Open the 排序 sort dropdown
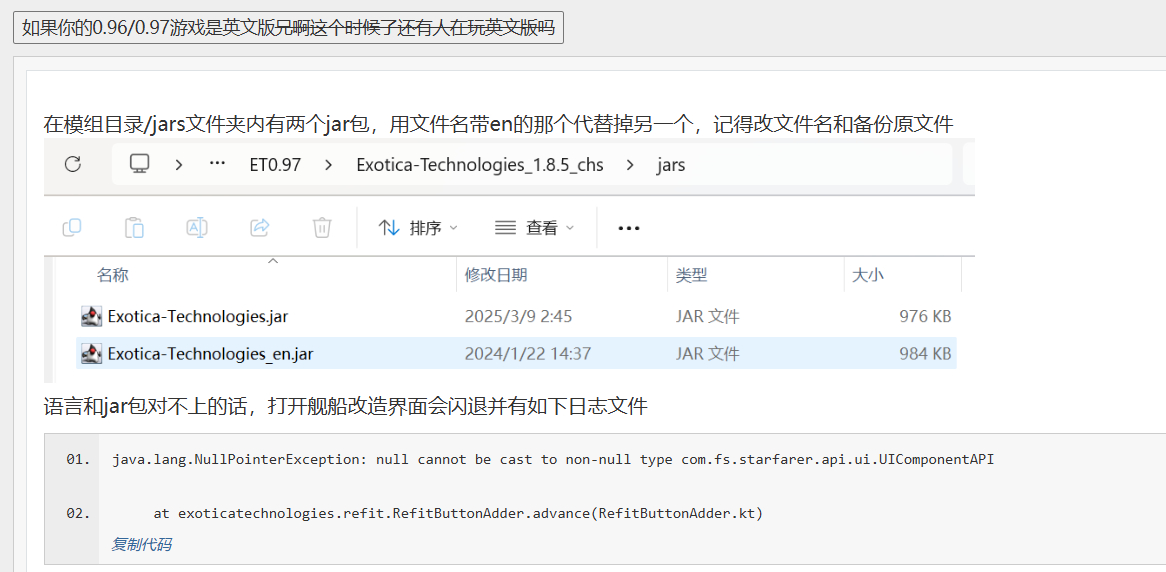This screenshot has width=1166, height=572. tap(418, 228)
